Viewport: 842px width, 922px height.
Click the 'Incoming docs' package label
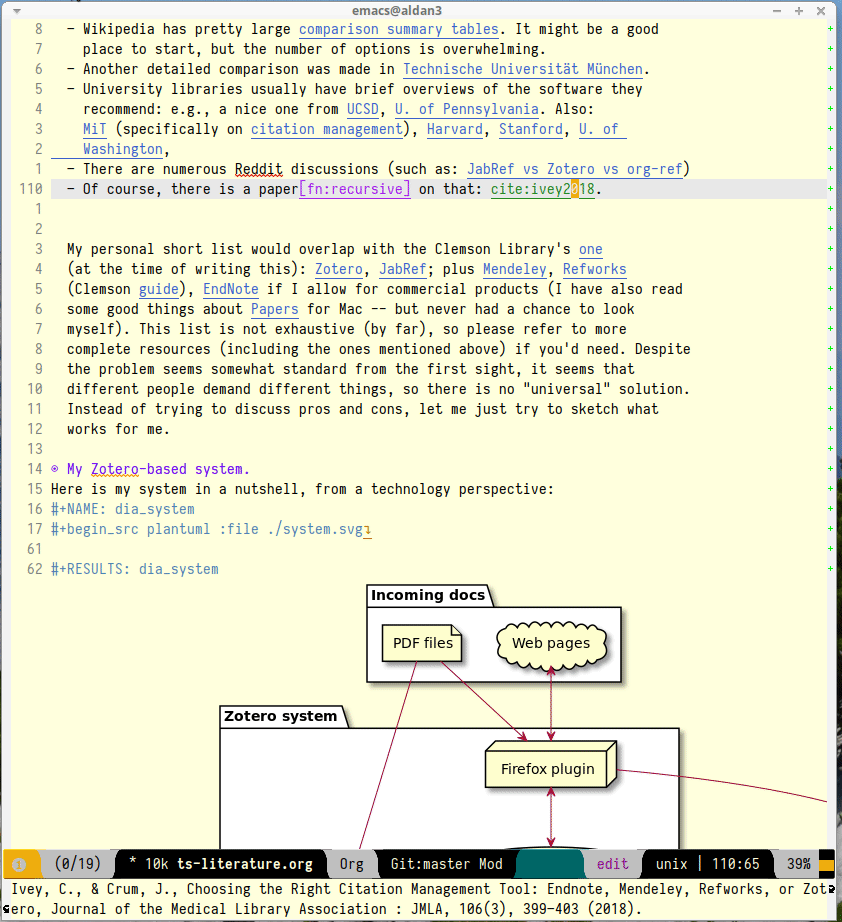[428, 595]
